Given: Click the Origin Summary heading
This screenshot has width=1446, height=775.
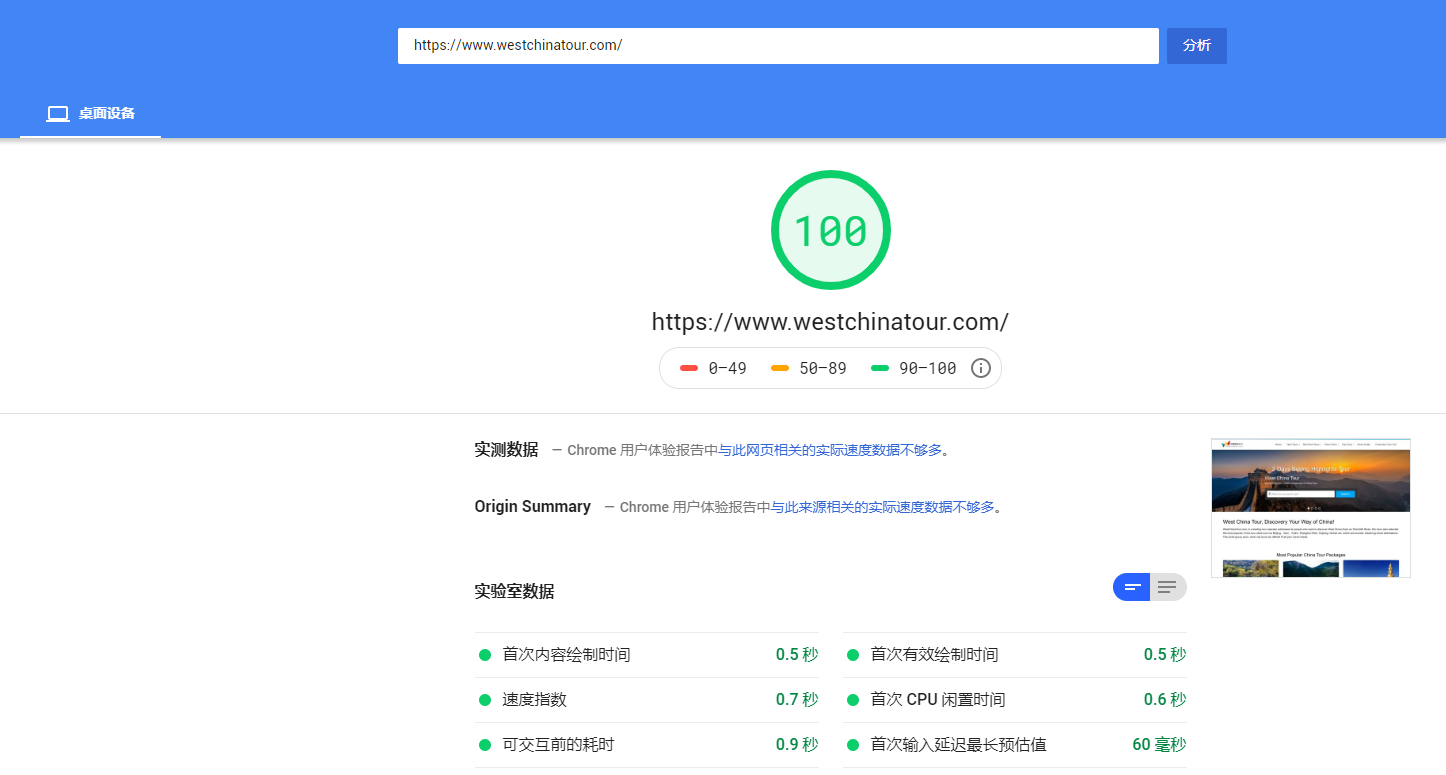Looking at the screenshot, I should point(533,507).
